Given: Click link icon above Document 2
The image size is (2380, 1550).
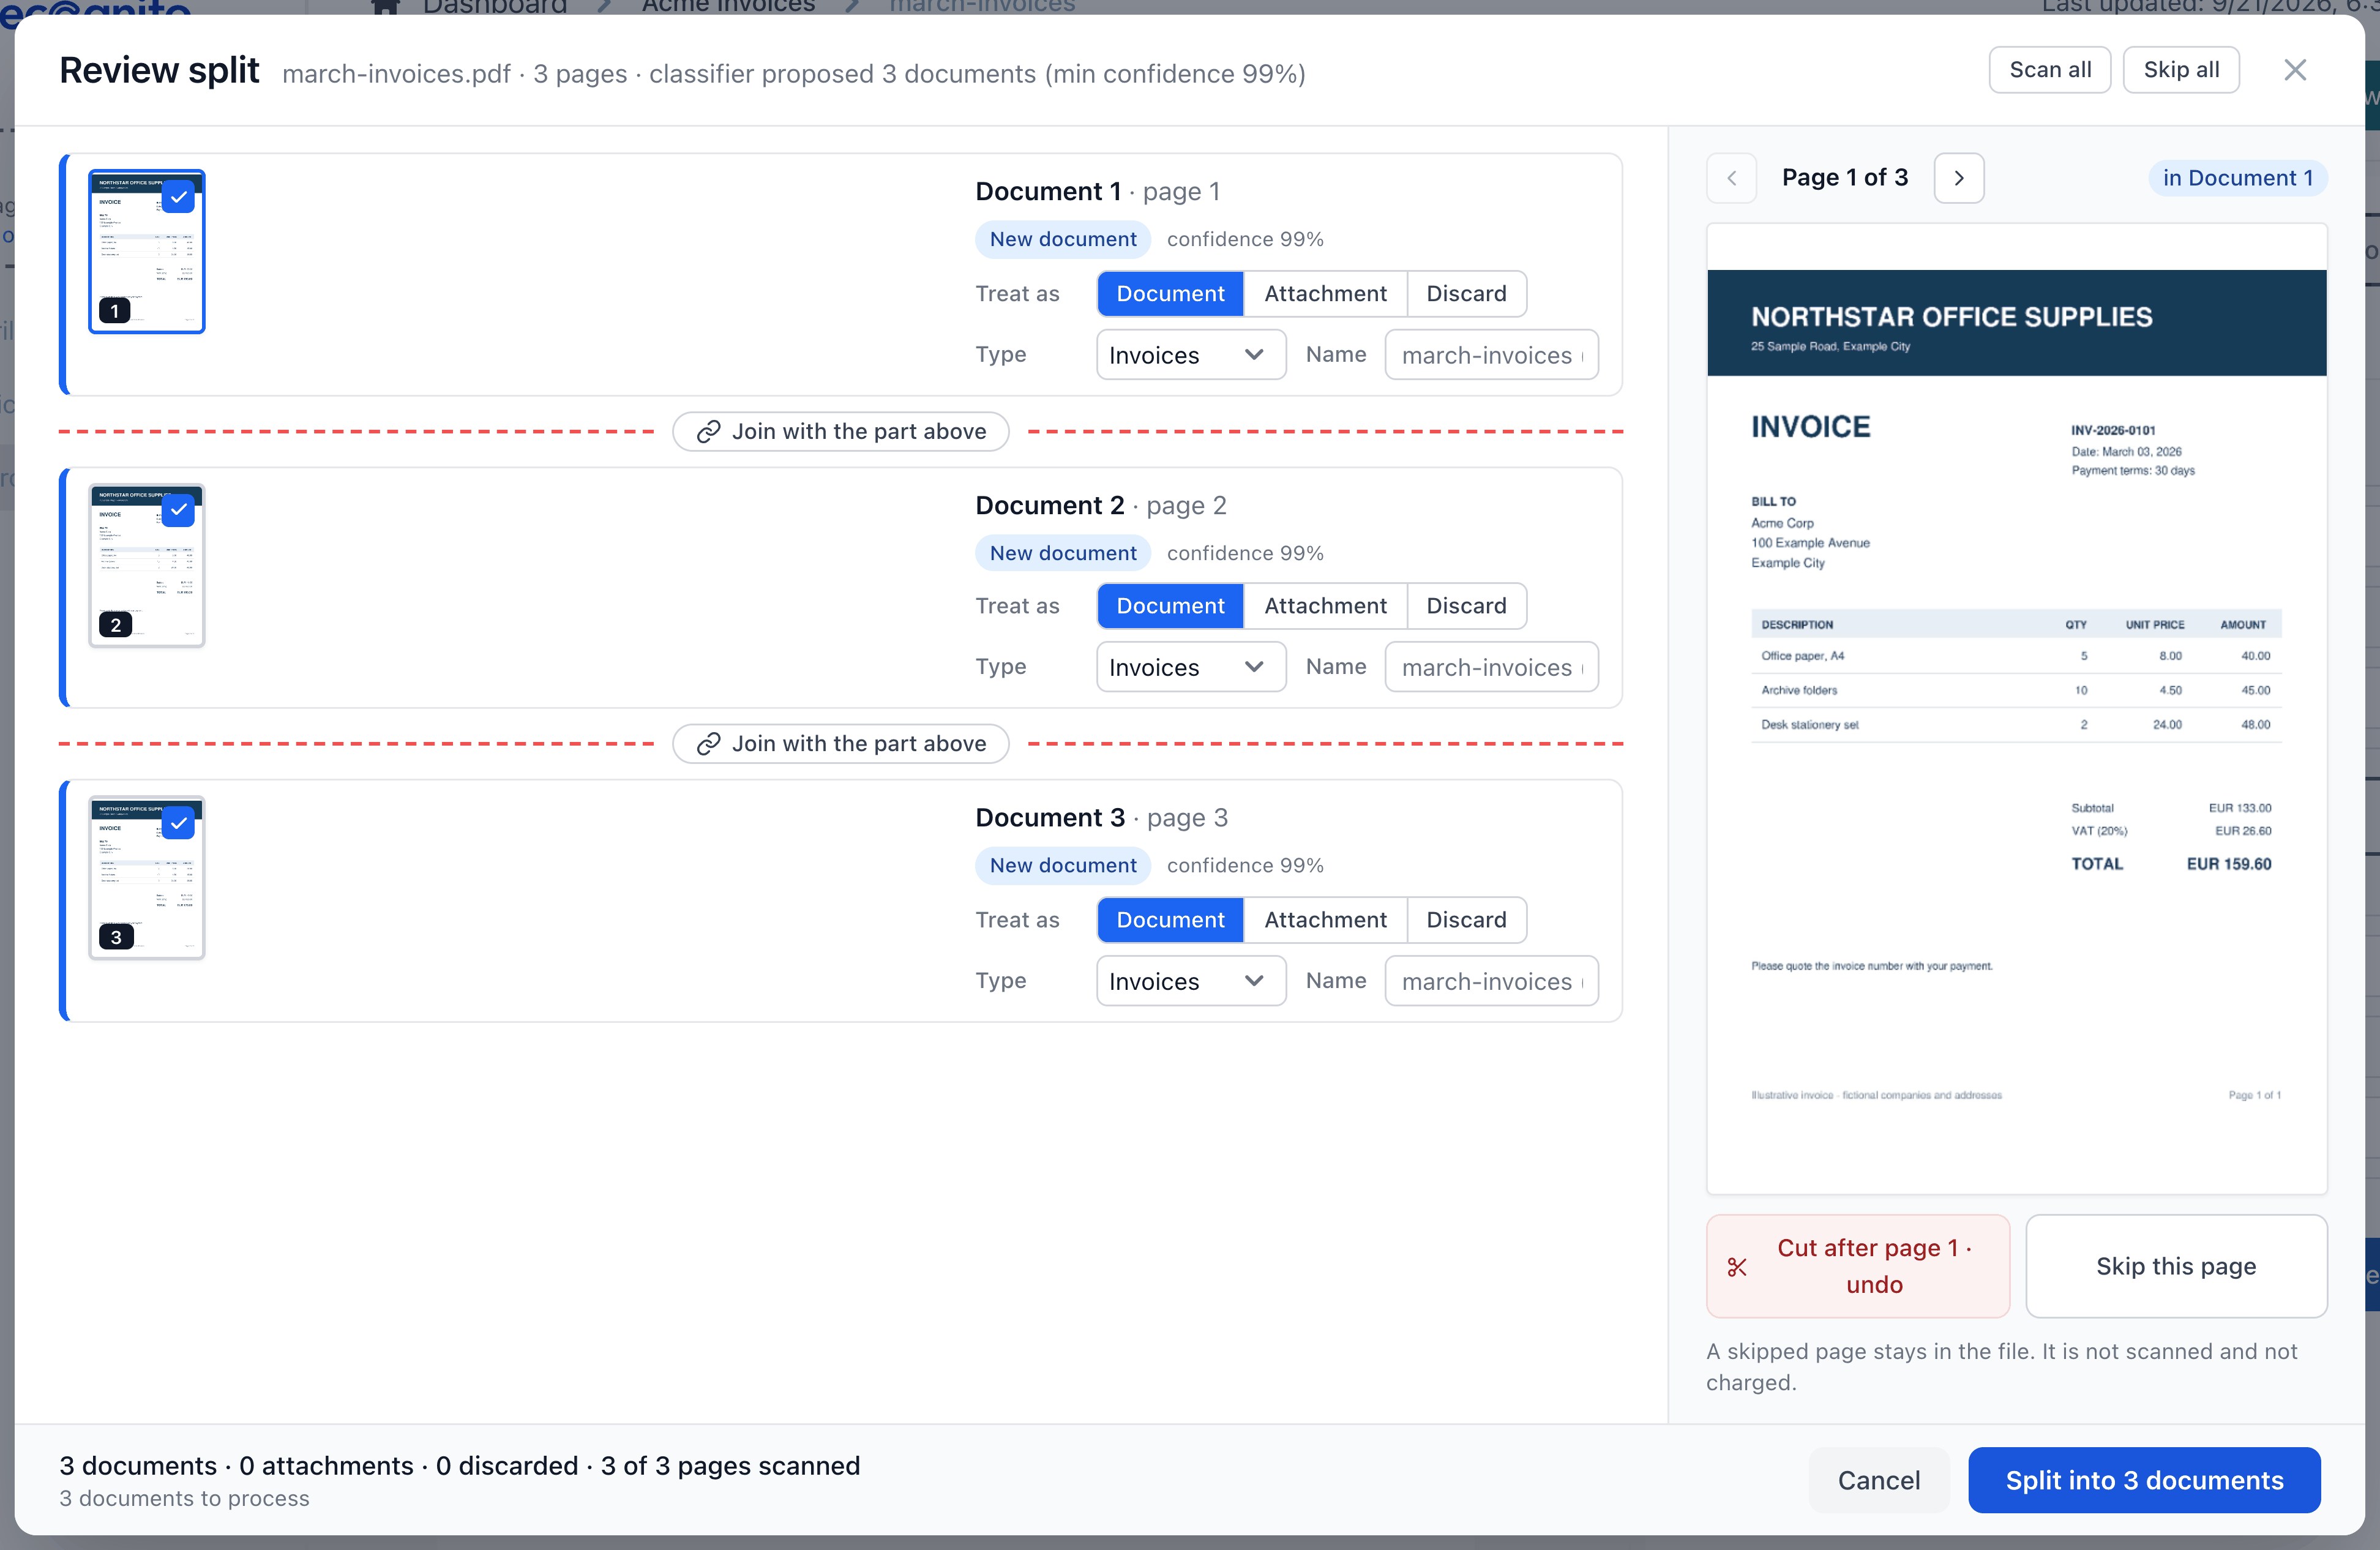Looking at the screenshot, I should (708, 431).
